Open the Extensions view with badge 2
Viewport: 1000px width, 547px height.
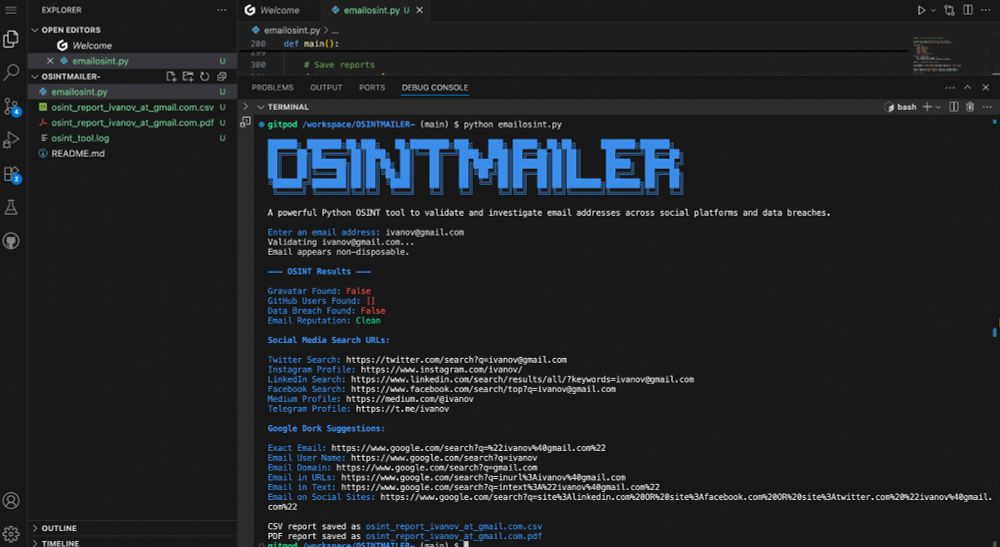coord(11,174)
